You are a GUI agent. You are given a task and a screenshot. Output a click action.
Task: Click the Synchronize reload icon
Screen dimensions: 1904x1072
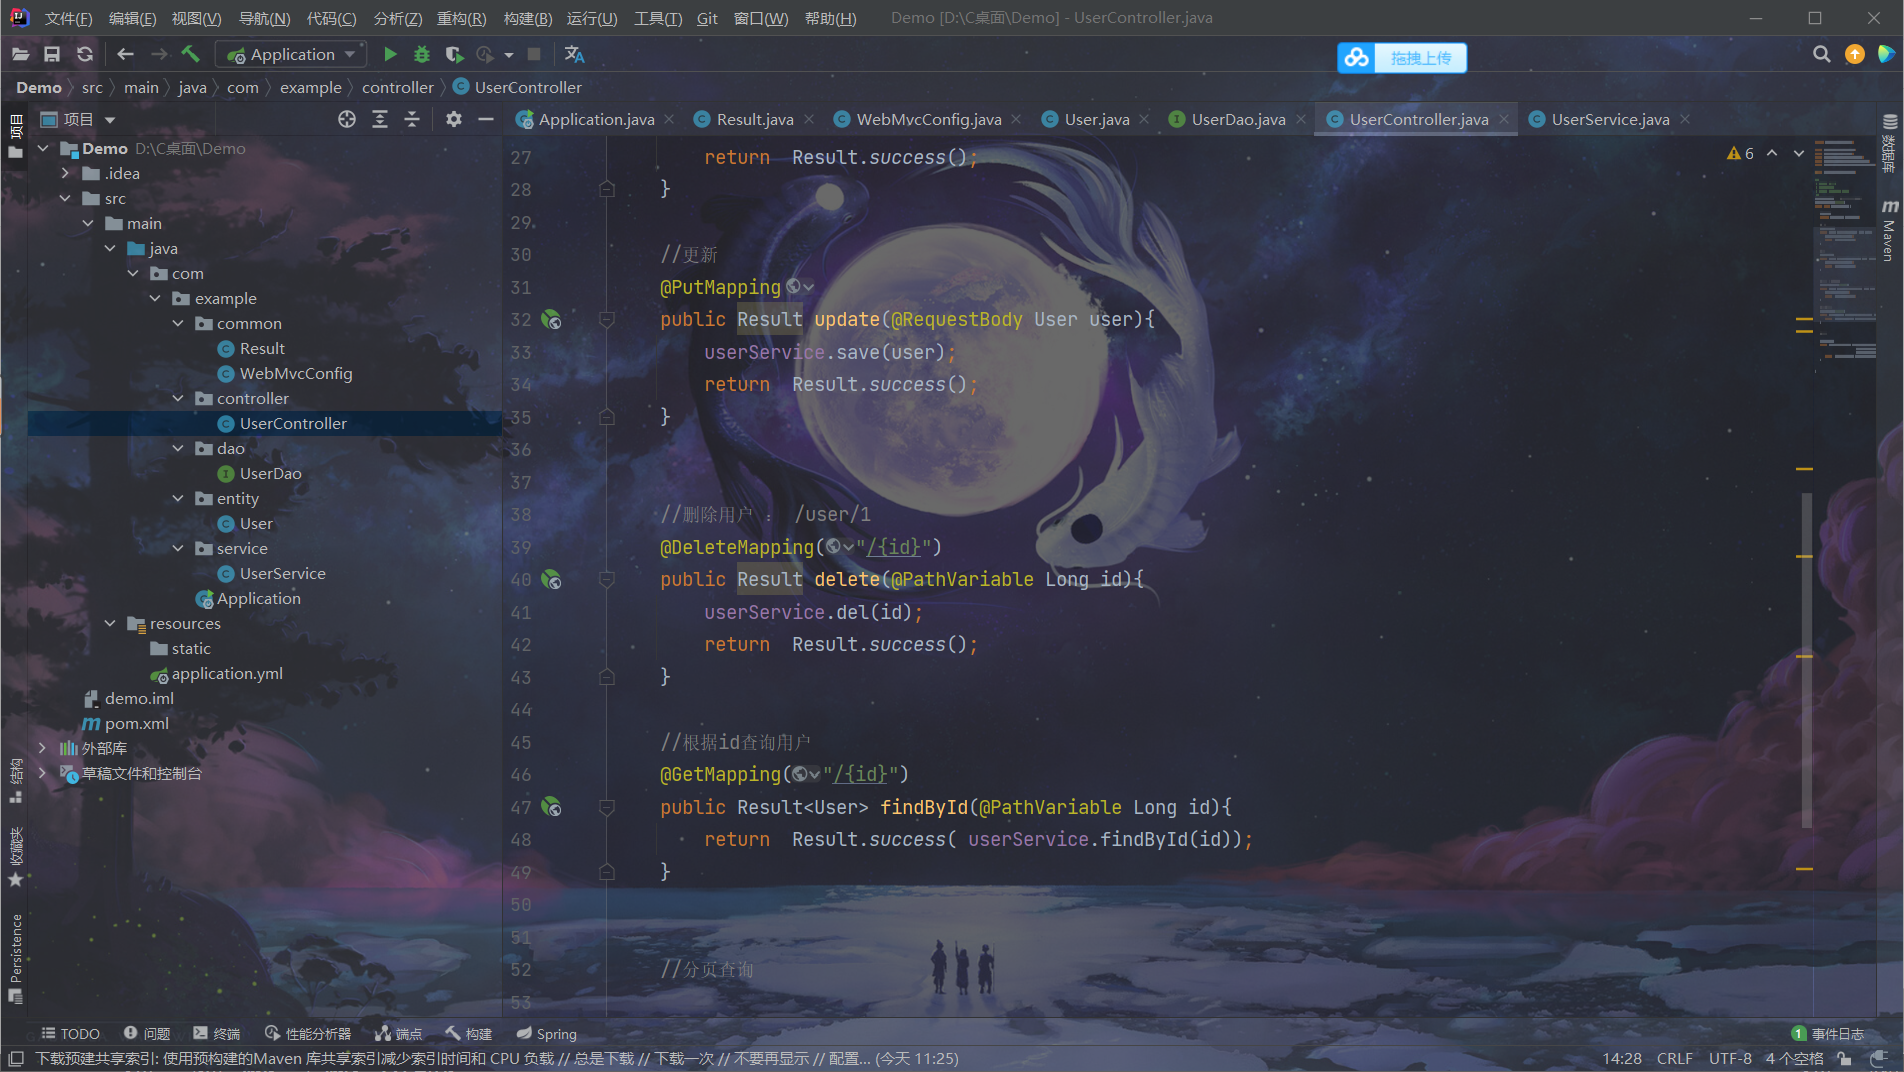coord(85,54)
